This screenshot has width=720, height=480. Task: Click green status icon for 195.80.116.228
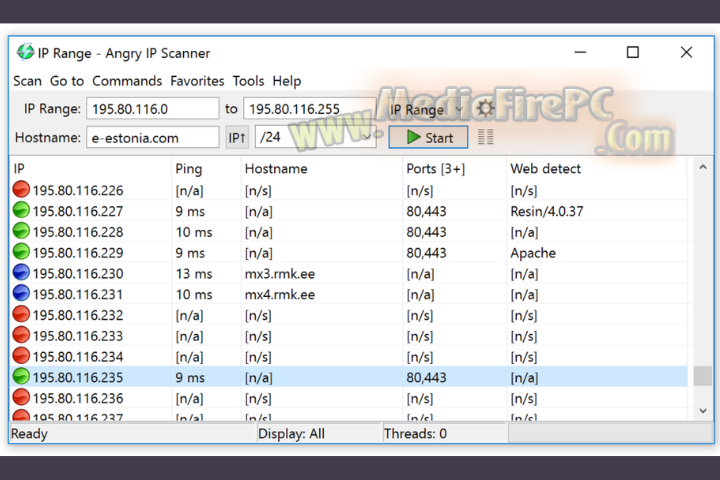point(21,231)
